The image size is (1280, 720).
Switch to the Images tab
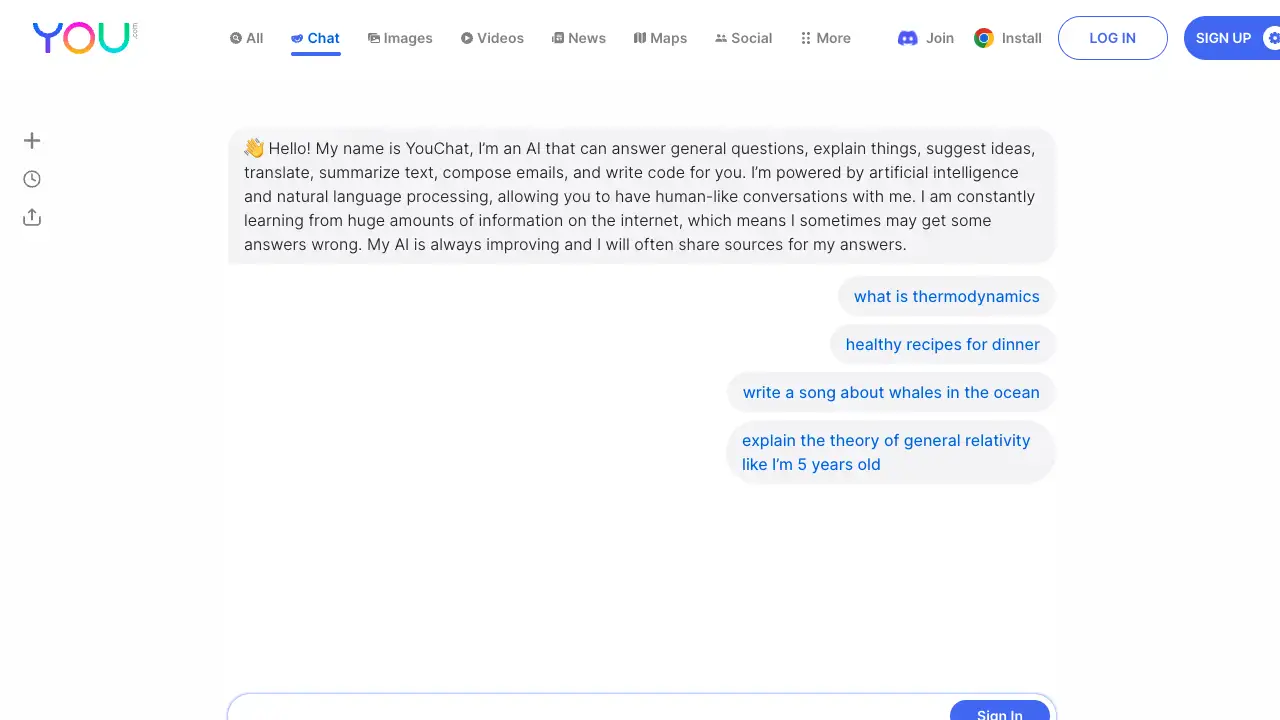(400, 38)
